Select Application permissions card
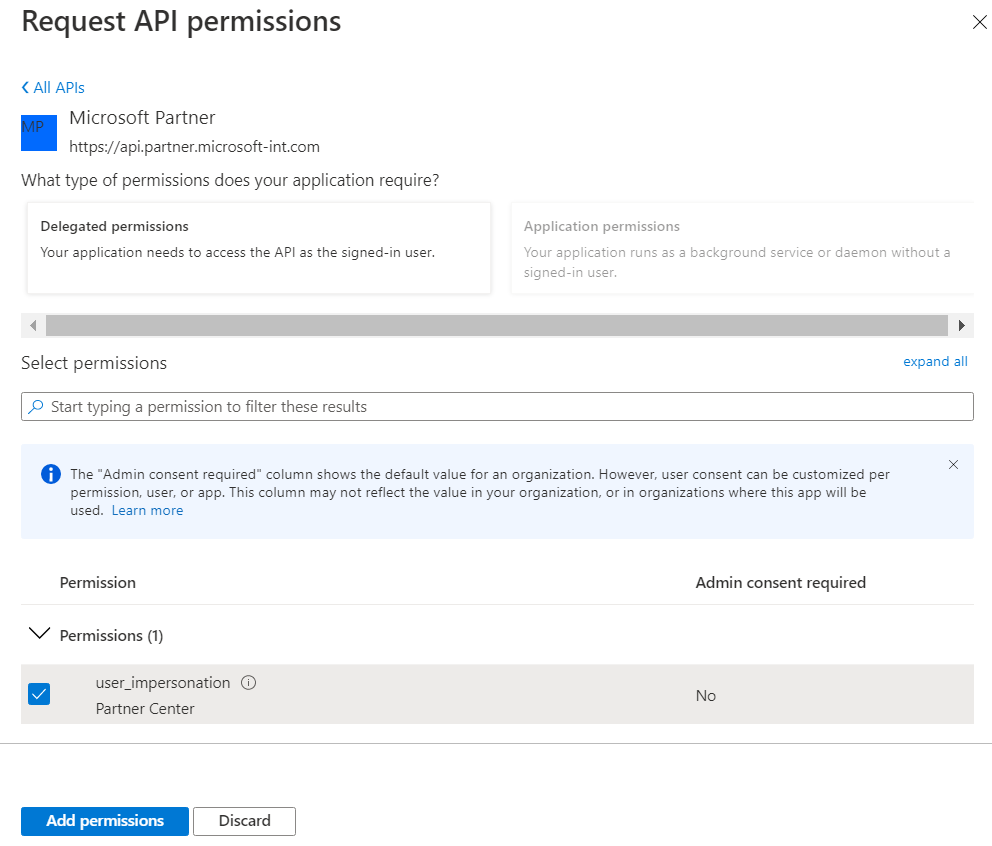Image resolution: width=992 pixels, height=846 pixels. [742, 247]
